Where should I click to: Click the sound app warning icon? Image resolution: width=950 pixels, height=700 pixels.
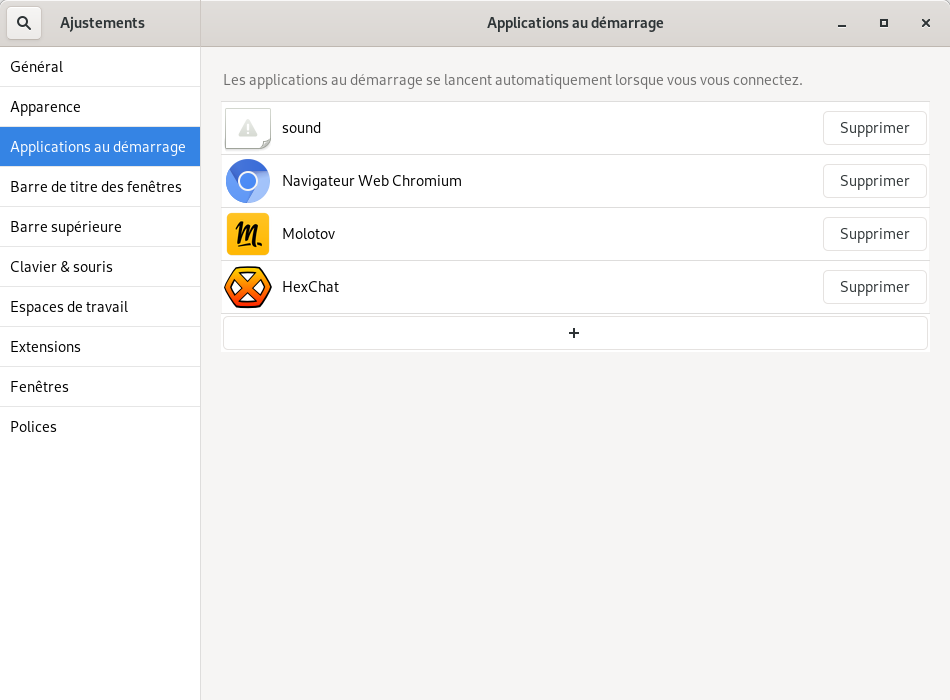248,128
